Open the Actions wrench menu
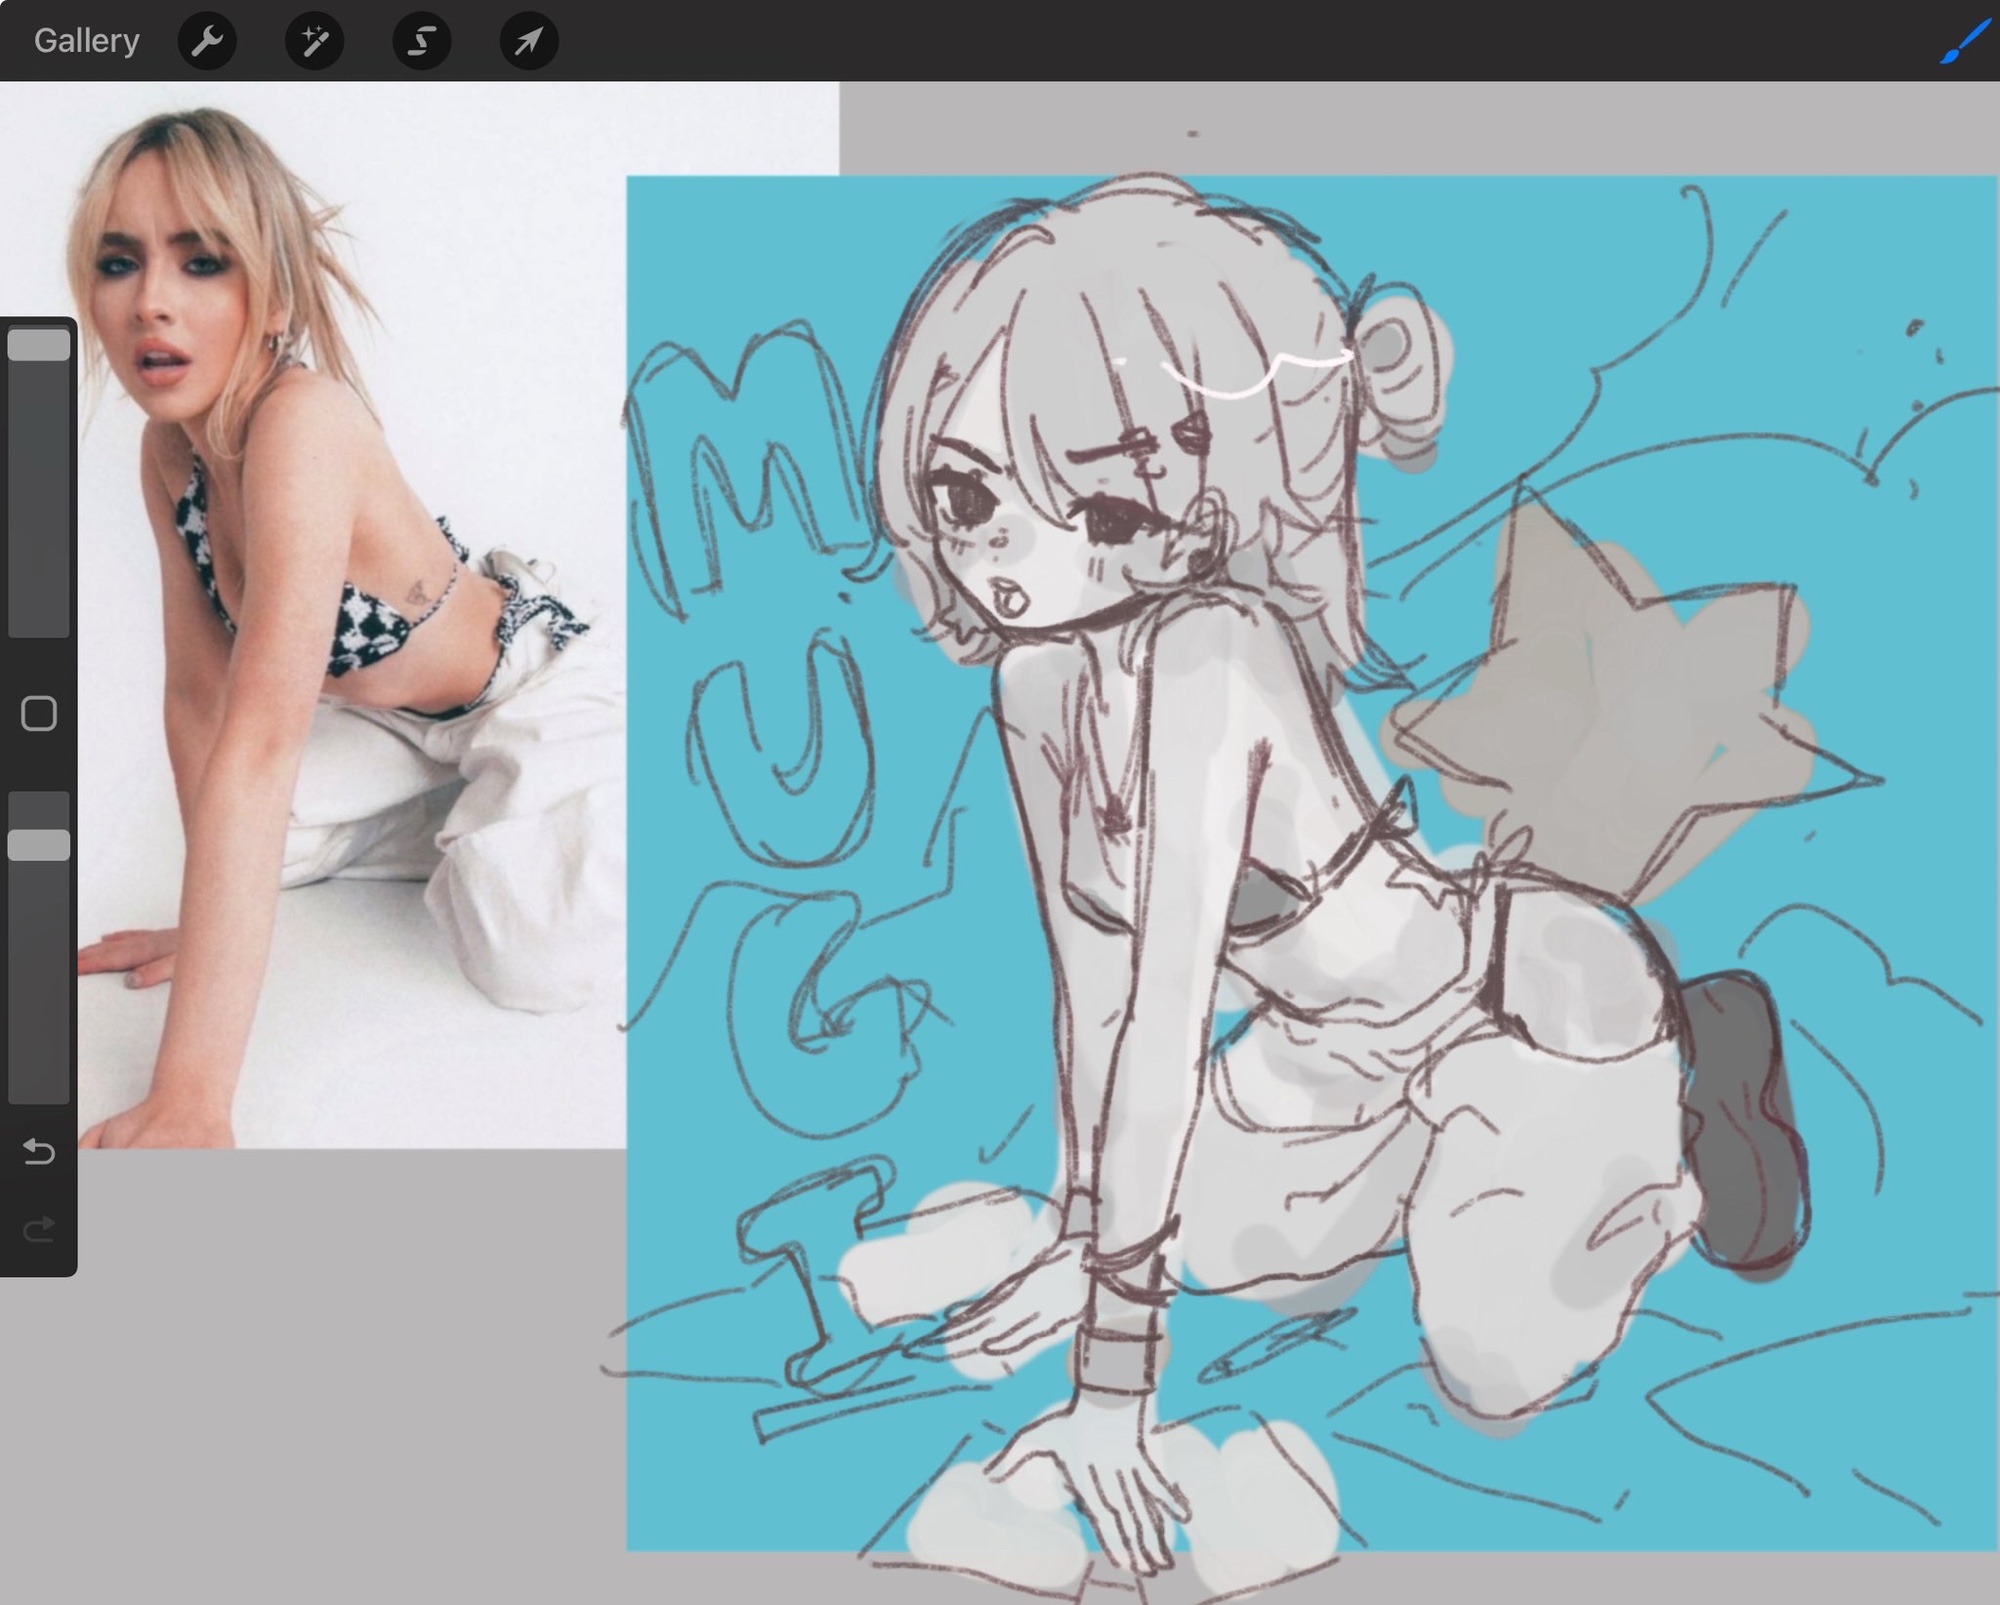The height and width of the screenshot is (1605, 2000). pos(207,41)
